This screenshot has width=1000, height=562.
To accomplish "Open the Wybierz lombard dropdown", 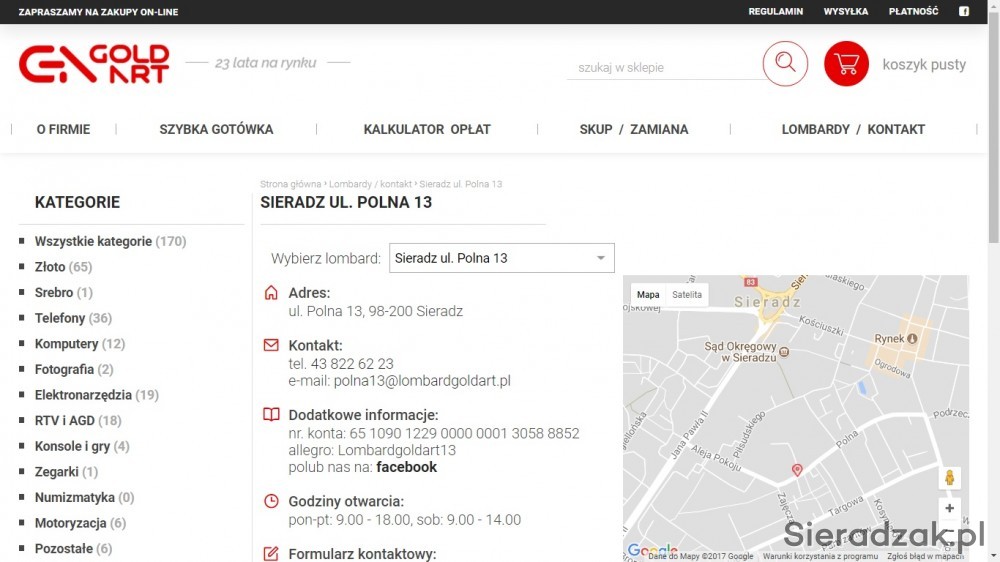I will click(x=502, y=258).
